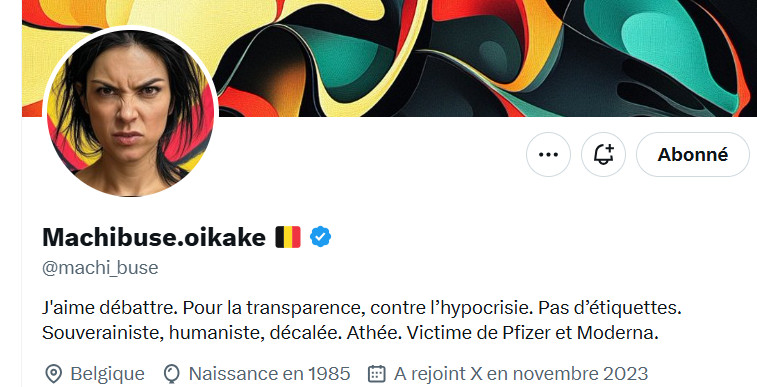Click the birthday balloon icon
This screenshot has width=757, height=387.
tap(171, 373)
